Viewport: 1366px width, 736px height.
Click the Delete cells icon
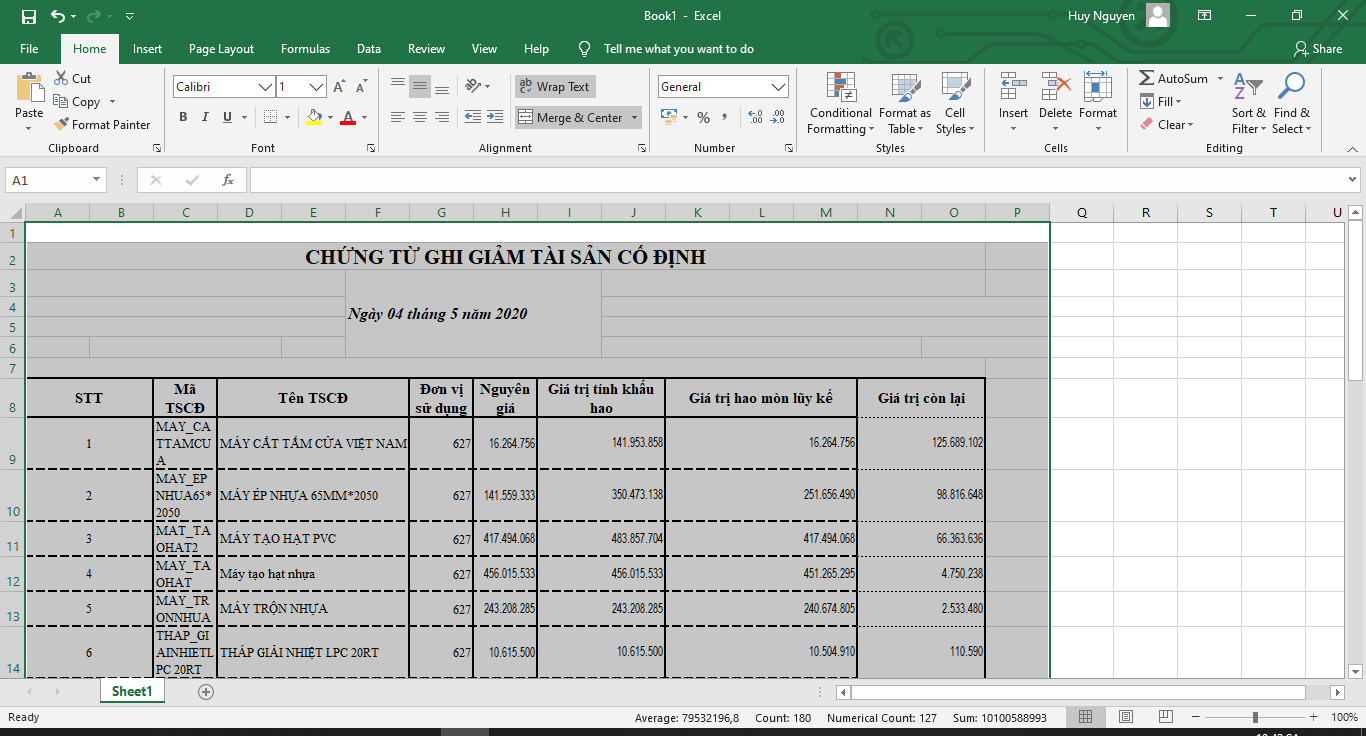[1055, 96]
